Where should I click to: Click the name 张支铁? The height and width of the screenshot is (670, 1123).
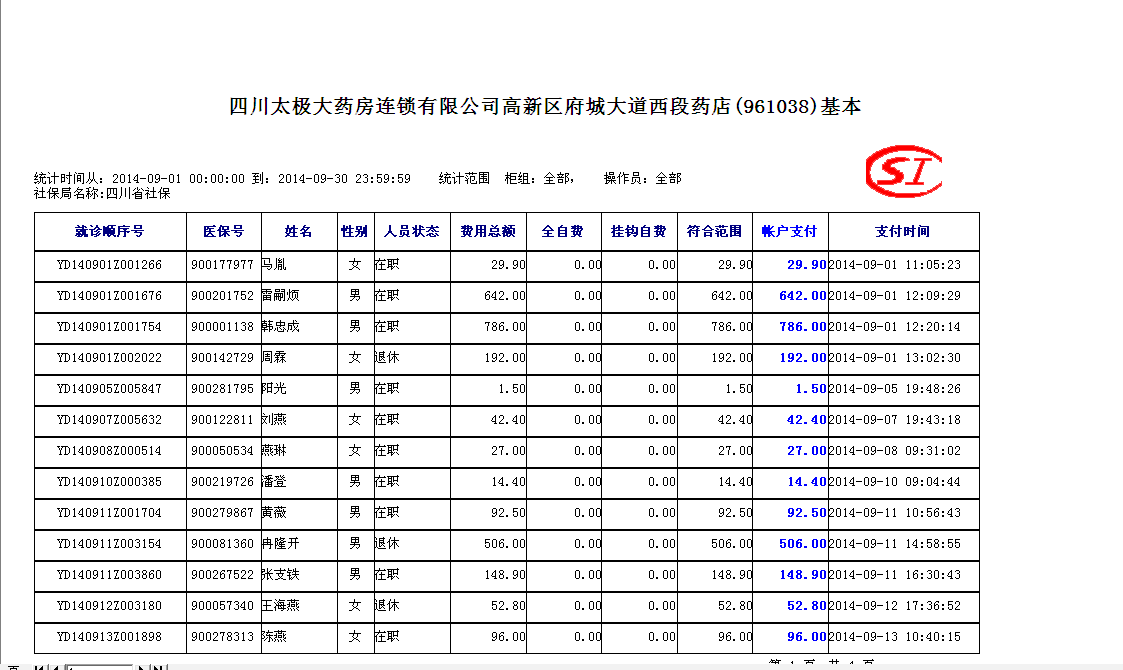pos(281,575)
